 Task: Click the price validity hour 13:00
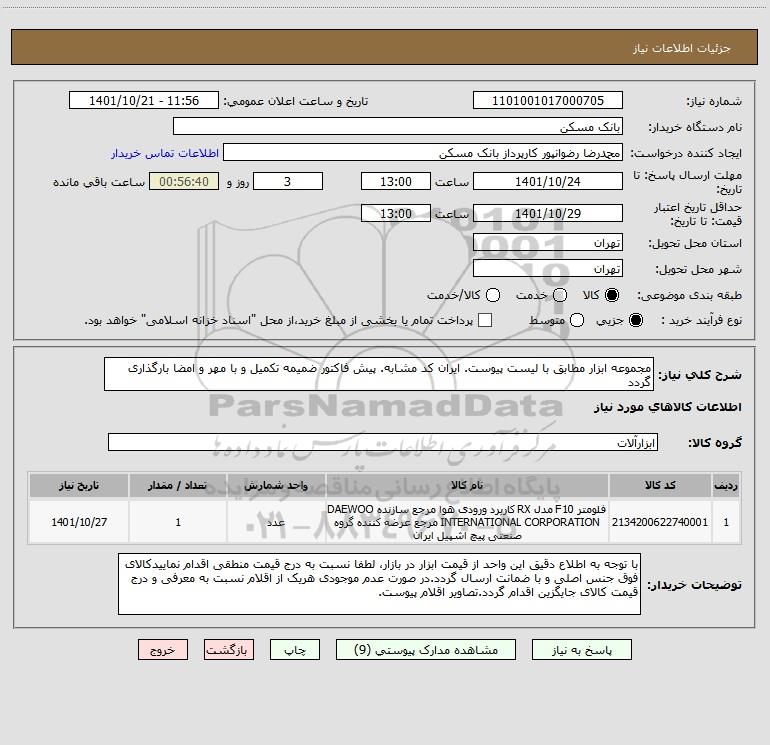(x=396, y=213)
